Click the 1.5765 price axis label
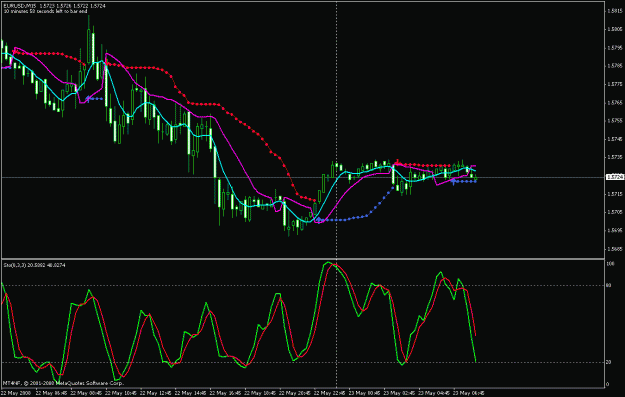 615,103
